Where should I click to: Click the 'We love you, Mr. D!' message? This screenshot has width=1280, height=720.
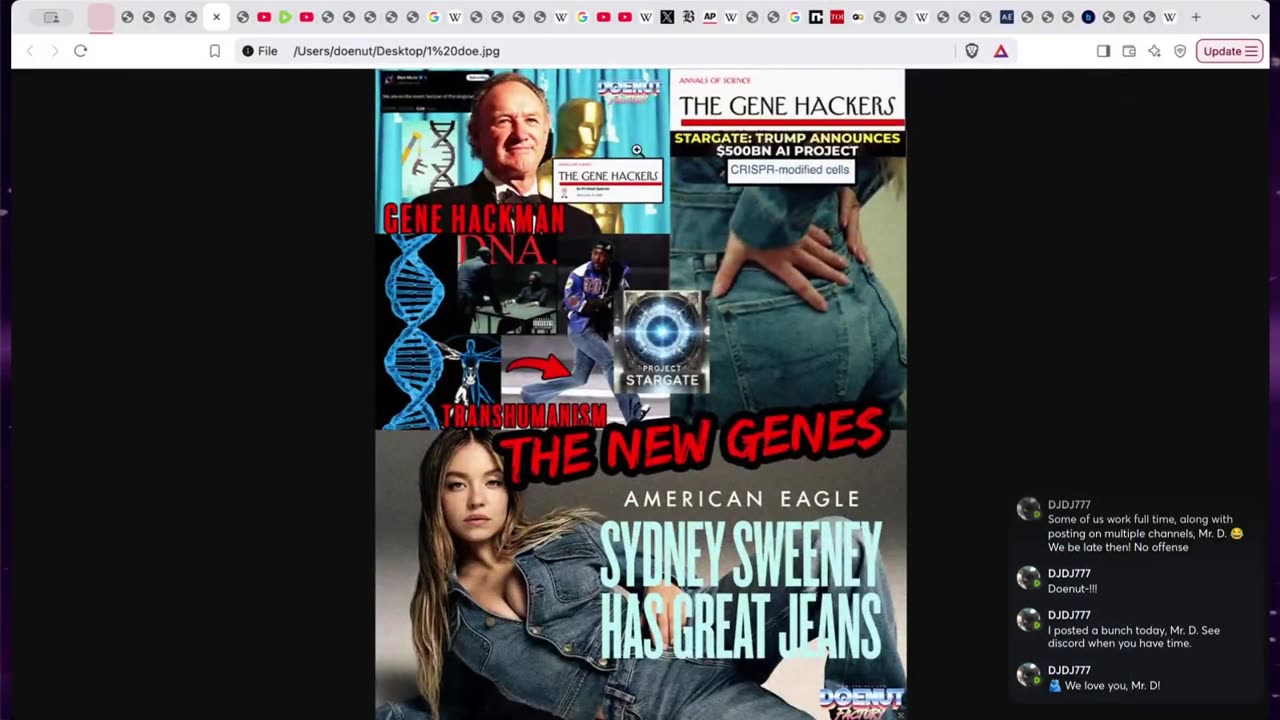[x=1104, y=685]
